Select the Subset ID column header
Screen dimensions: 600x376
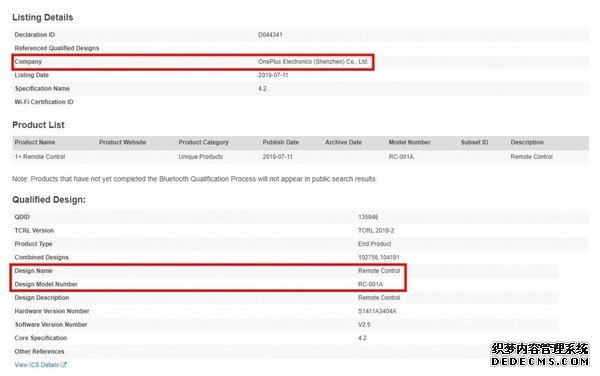pyautogui.click(x=474, y=142)
